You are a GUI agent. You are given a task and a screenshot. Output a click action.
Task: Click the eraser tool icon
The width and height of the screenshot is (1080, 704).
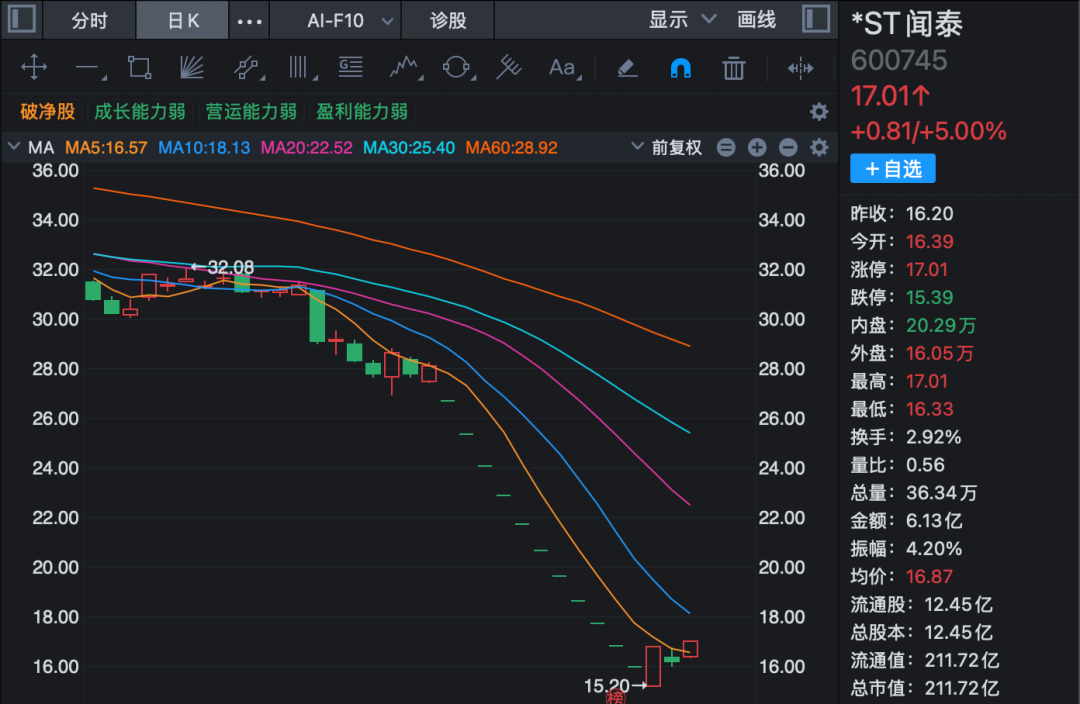pyautogui.click(x=627, y=68)
